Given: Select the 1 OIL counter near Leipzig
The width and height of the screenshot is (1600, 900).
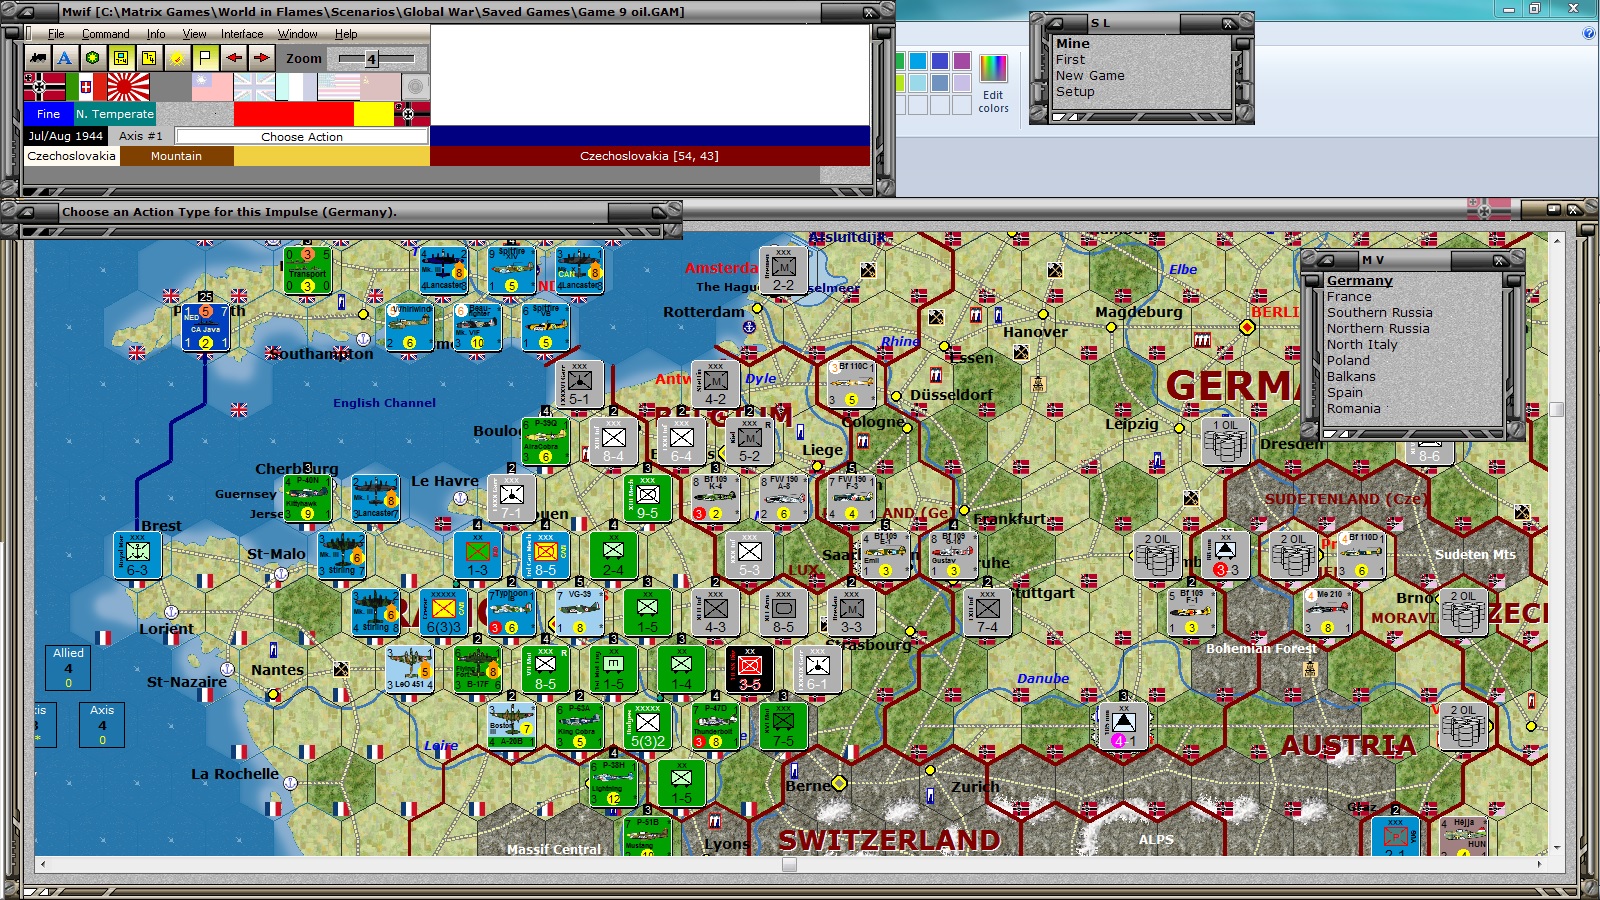Looking at the screenshot, I should click(1225, 441).
